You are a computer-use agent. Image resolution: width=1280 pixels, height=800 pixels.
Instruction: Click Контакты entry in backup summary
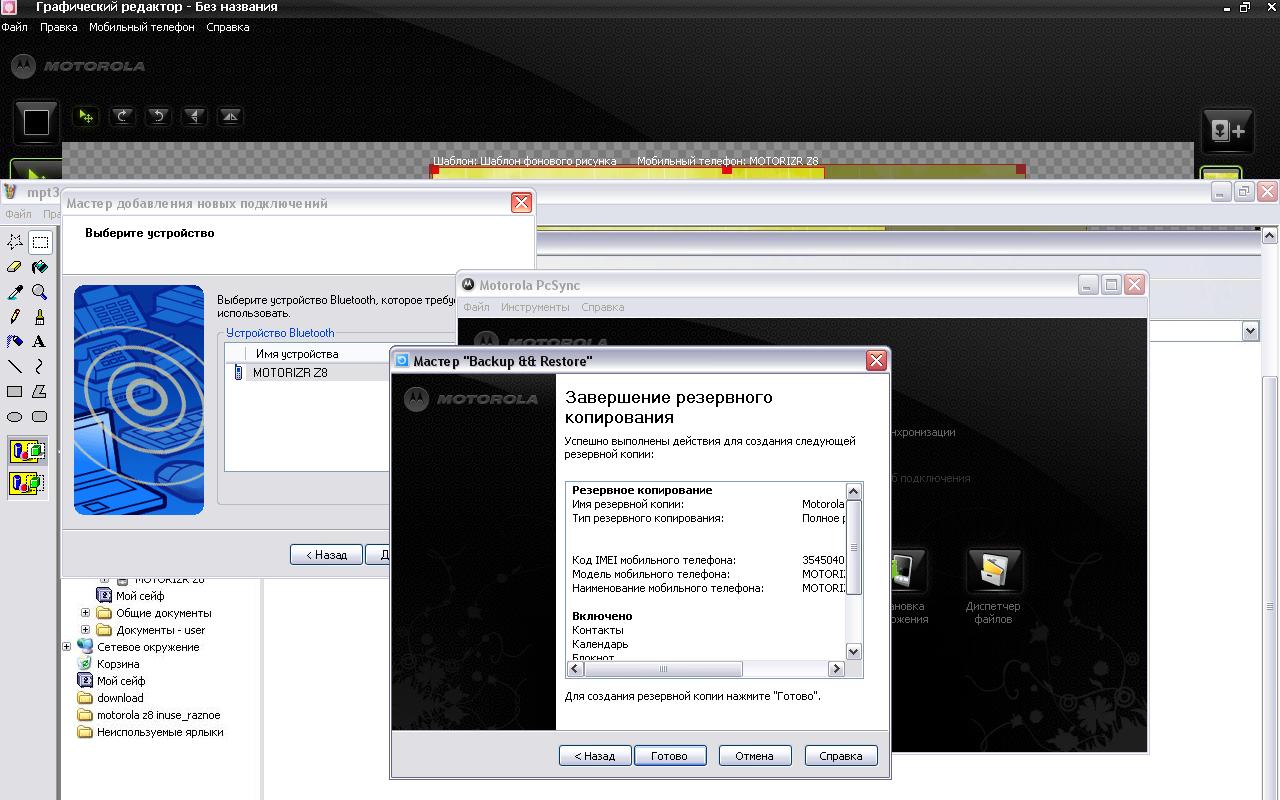(598, 630)
